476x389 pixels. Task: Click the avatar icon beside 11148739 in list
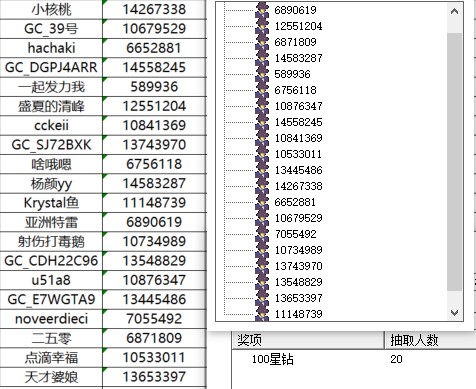[x=262, y=313]
